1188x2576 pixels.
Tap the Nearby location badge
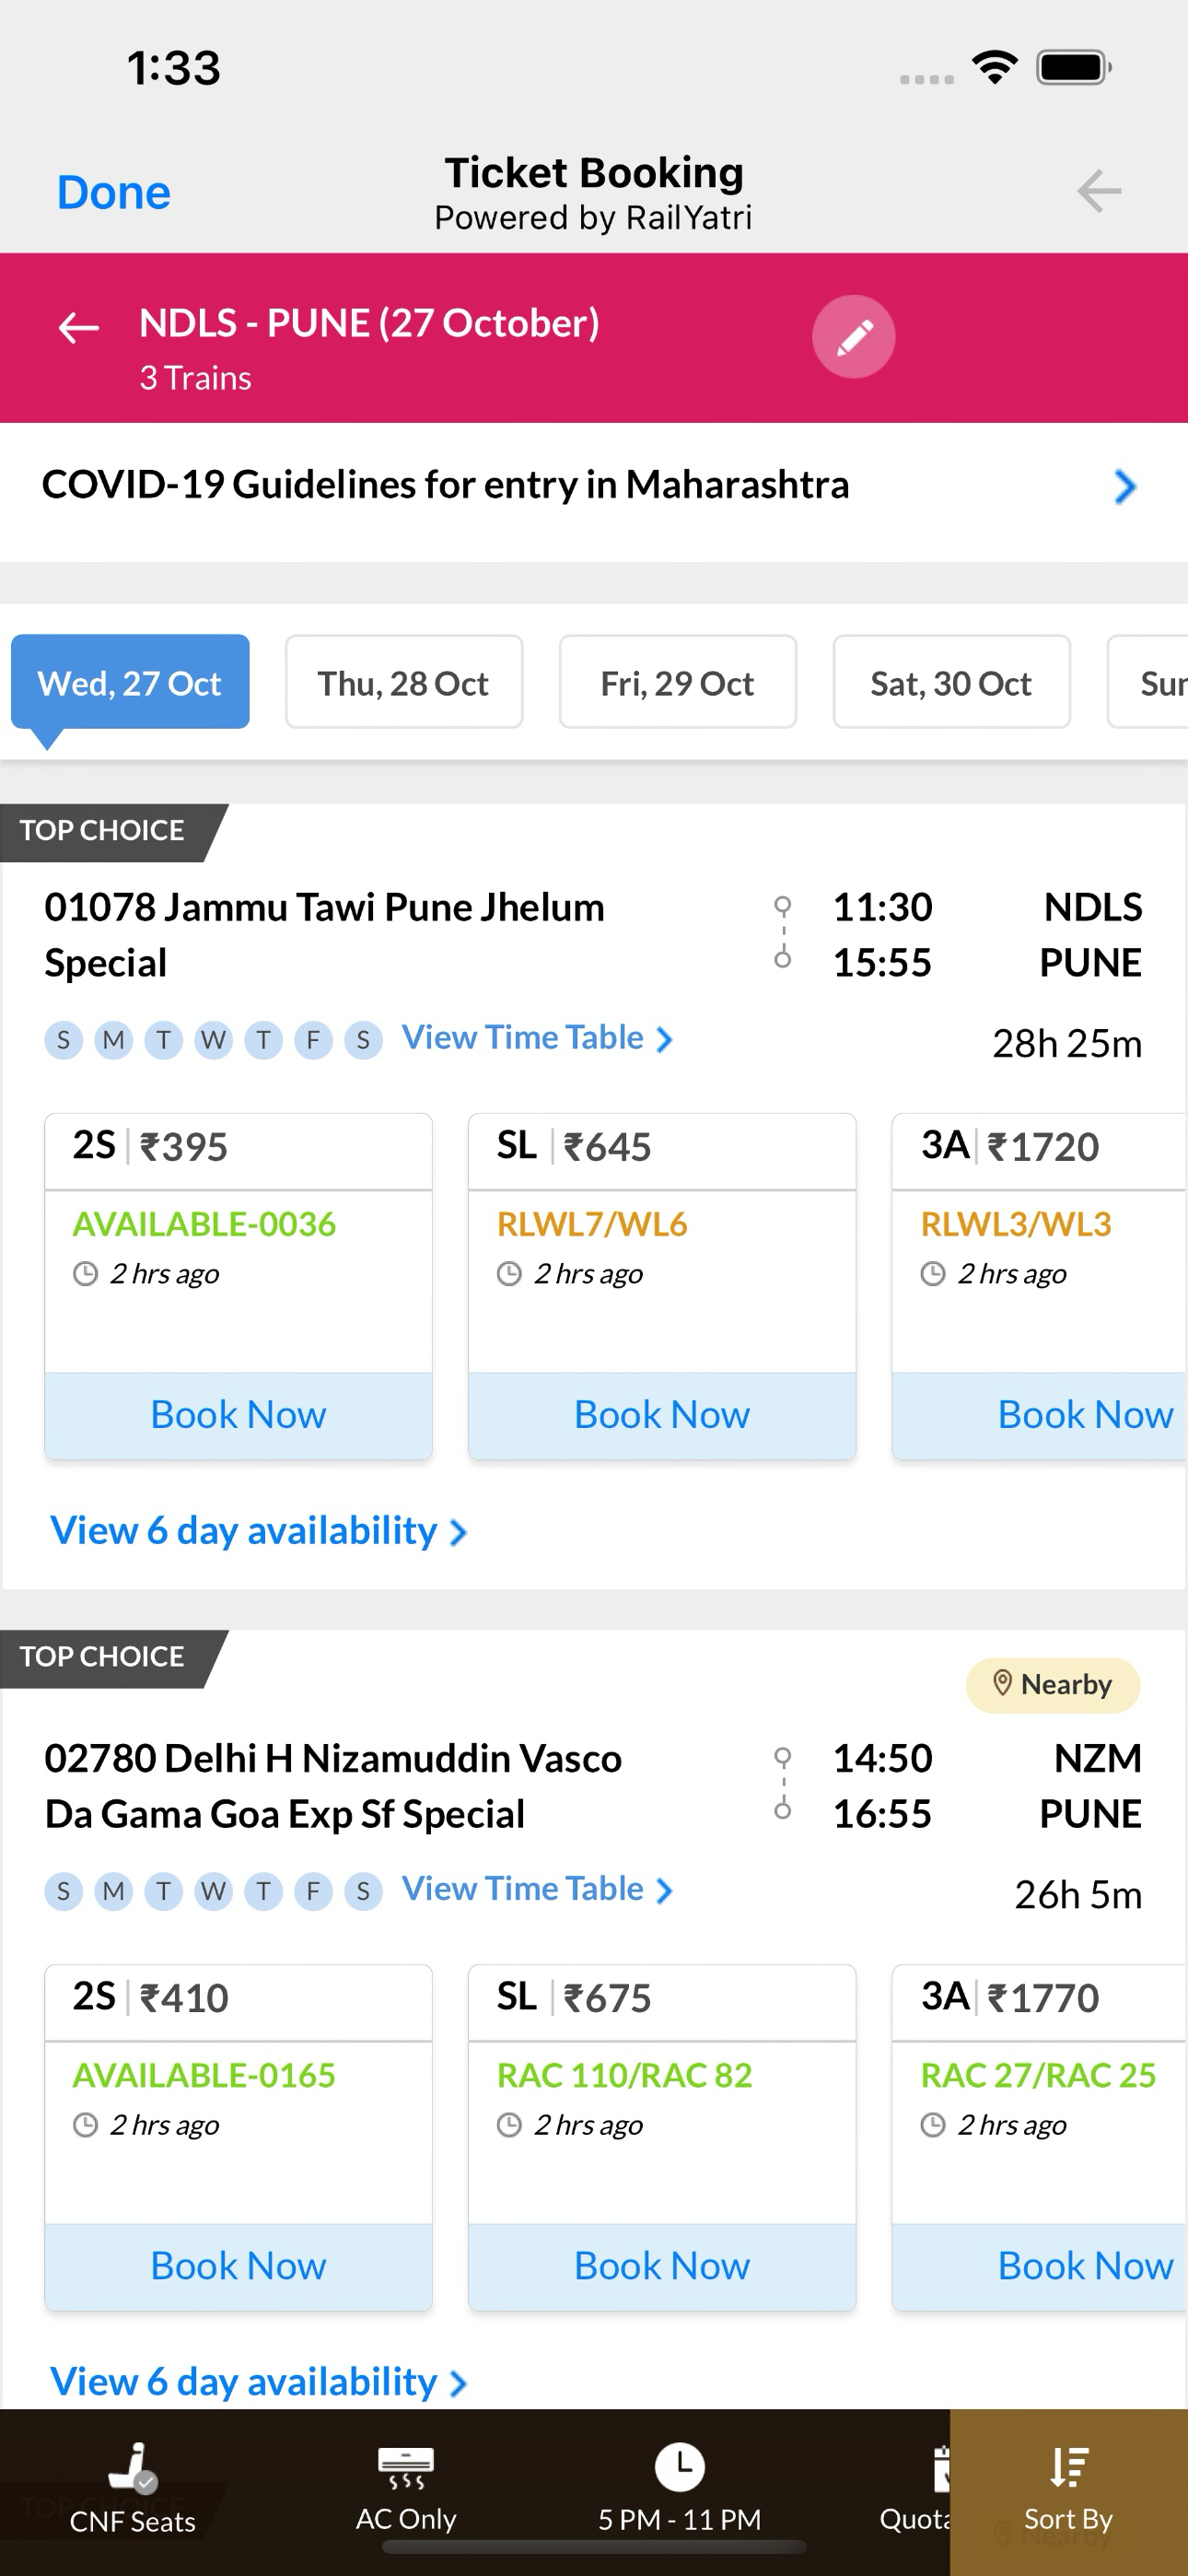1052,1685
